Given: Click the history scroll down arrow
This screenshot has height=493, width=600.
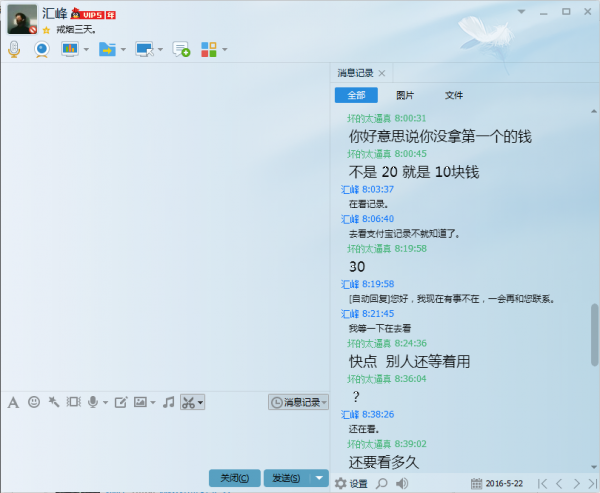Looking at the screenshot, I should pyautogui.click(x=594, y=467).
